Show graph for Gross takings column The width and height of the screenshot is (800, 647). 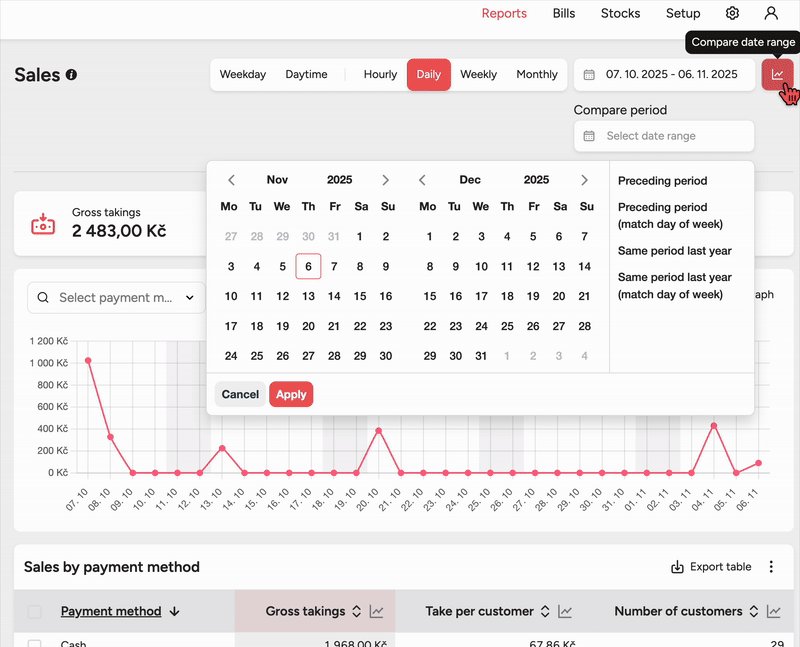click(377, 611)
